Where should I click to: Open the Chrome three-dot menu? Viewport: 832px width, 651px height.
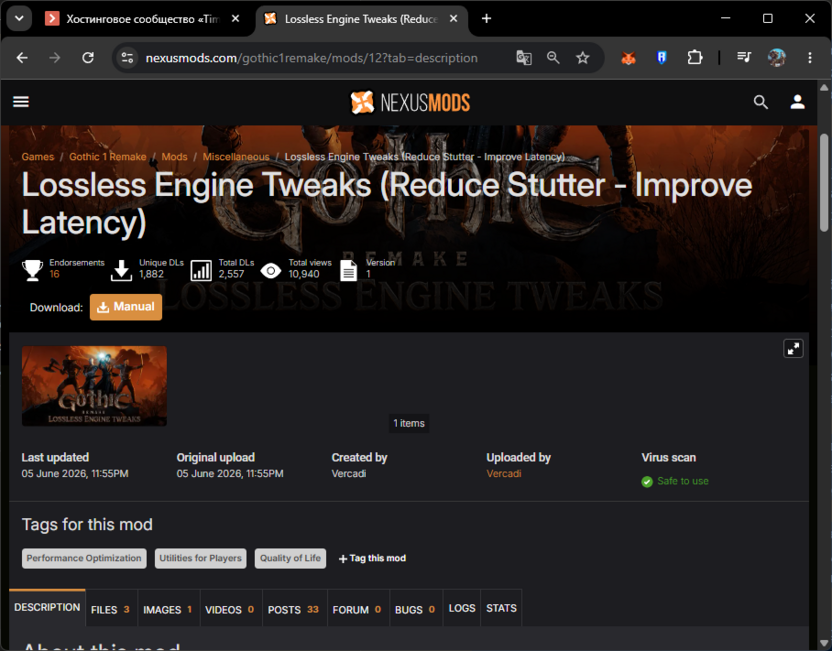(x=810, y=57)
